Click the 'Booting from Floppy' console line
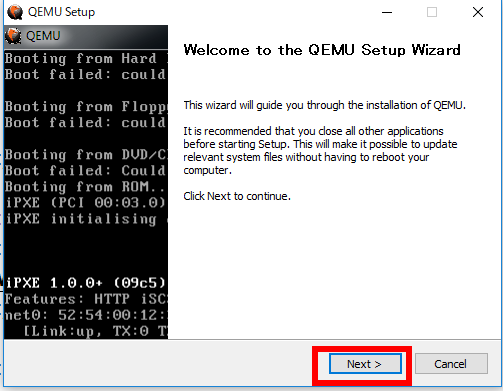Screen dimensions: 503x391 [86, 107]
